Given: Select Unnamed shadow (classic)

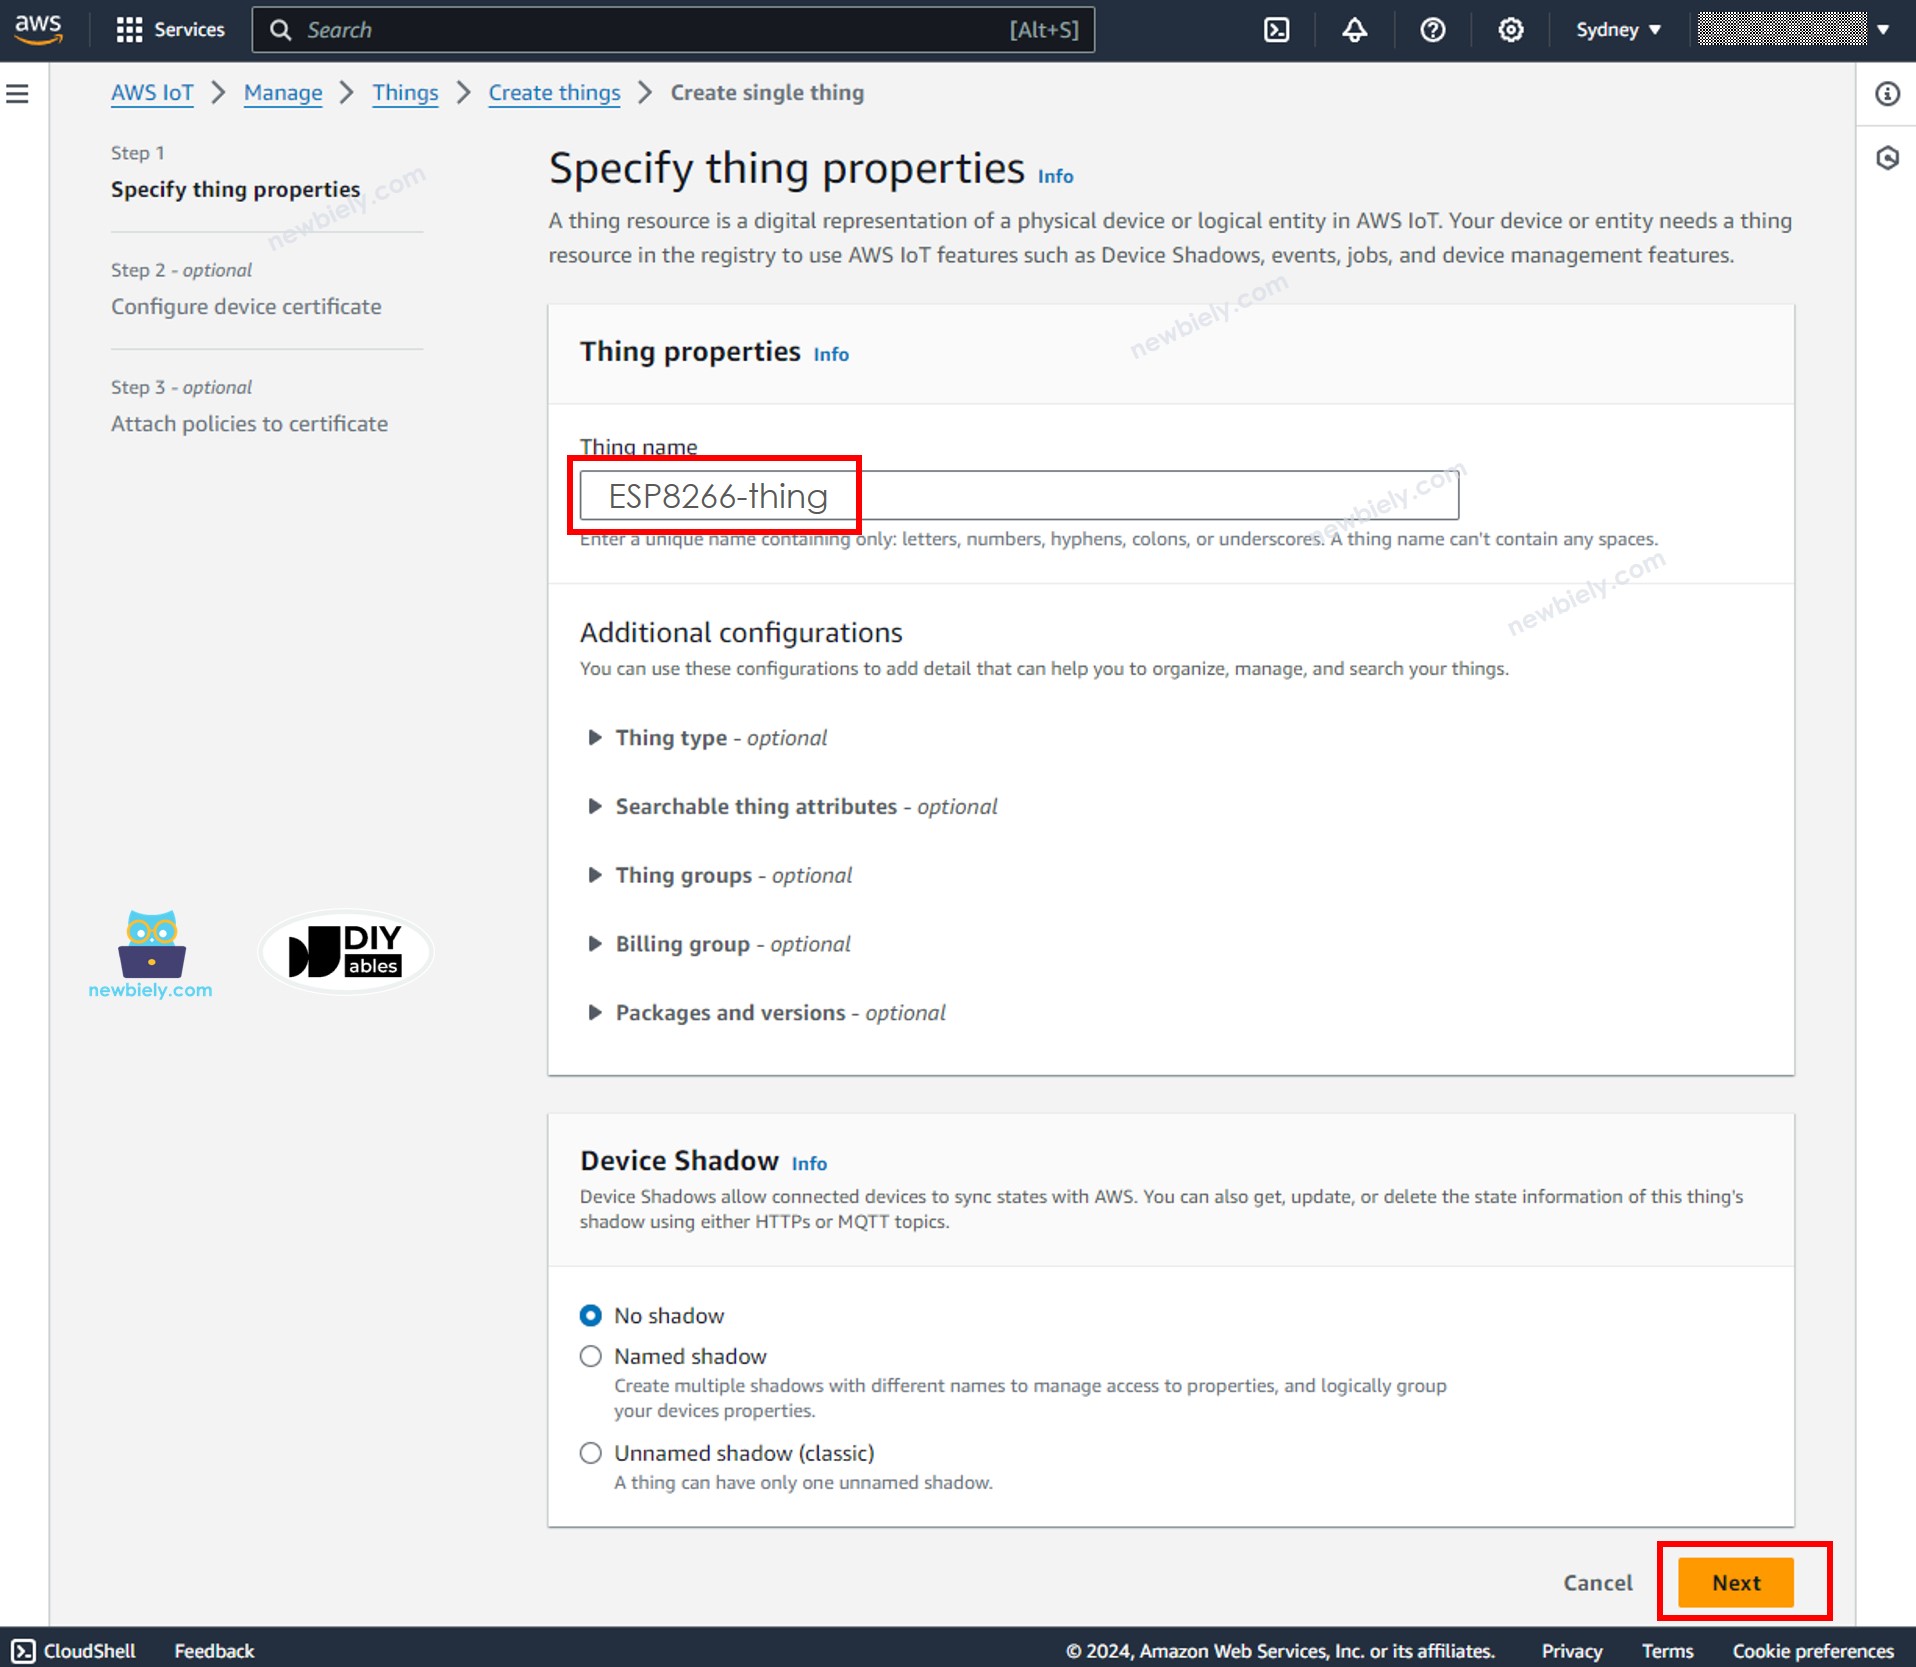Looking at the screenshot, I should click(x=590, y=1452).
